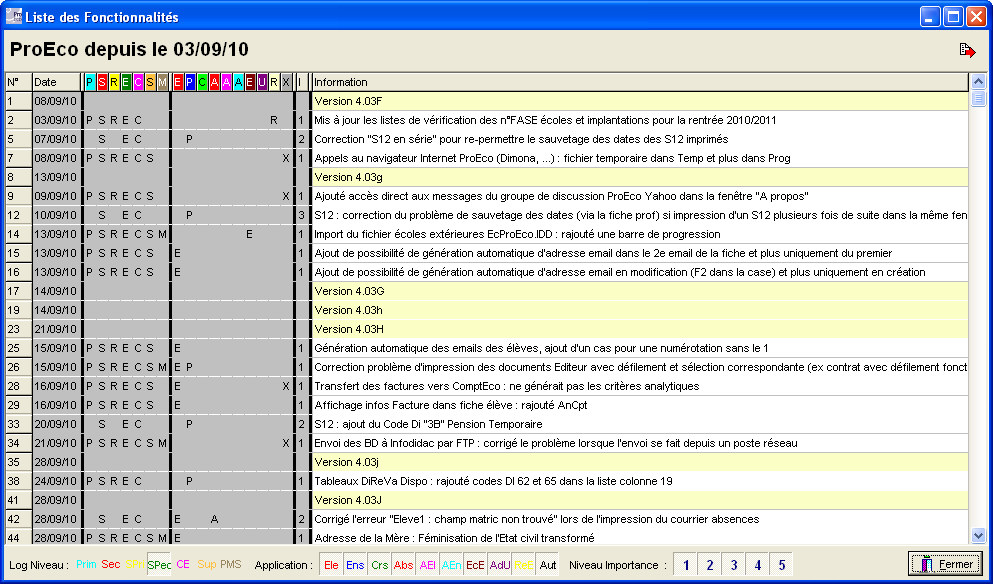The height and width of the screenshot is (584, 993).
Task: Select the 'Génération automatique des emails des élèves' row
Action: [487, 348]
